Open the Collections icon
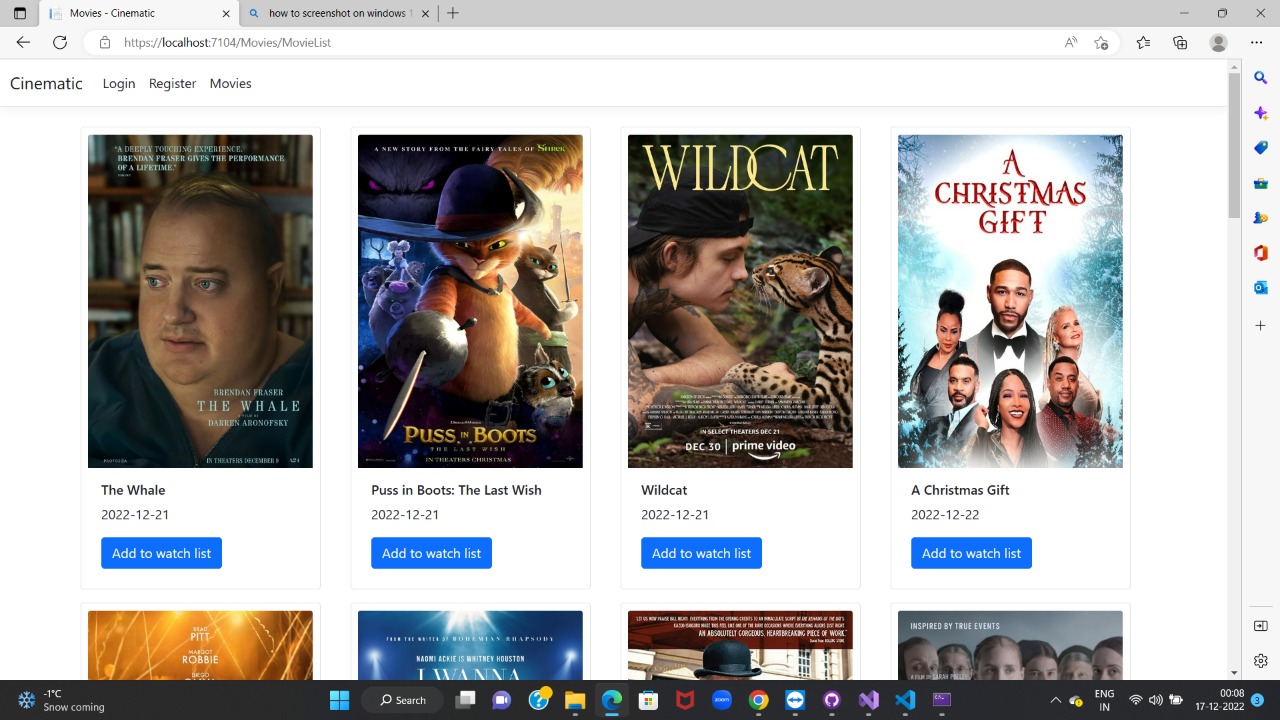The height and width of the screenshot is (720, 1280). pyautogui.click(x=1180, y=42)
